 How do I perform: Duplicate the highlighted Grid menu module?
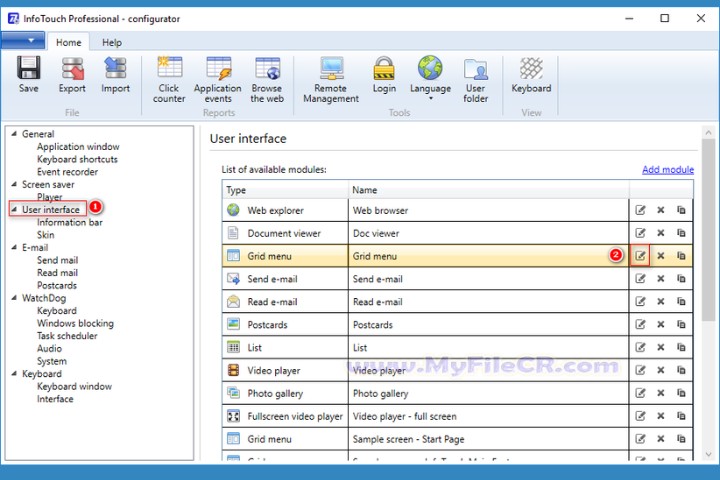[x=681, y=255]
